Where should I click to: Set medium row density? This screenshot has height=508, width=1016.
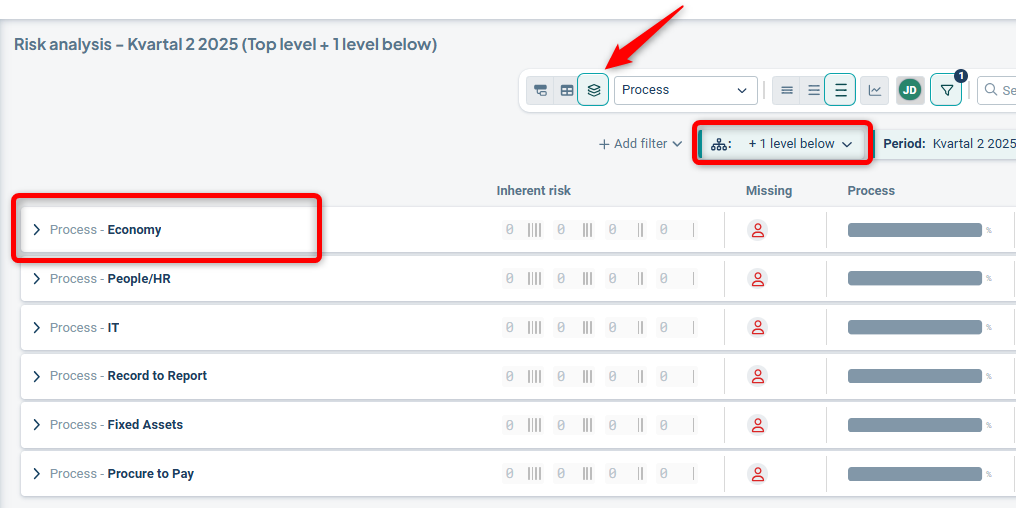pyautogui.click(x=814, y=90)
